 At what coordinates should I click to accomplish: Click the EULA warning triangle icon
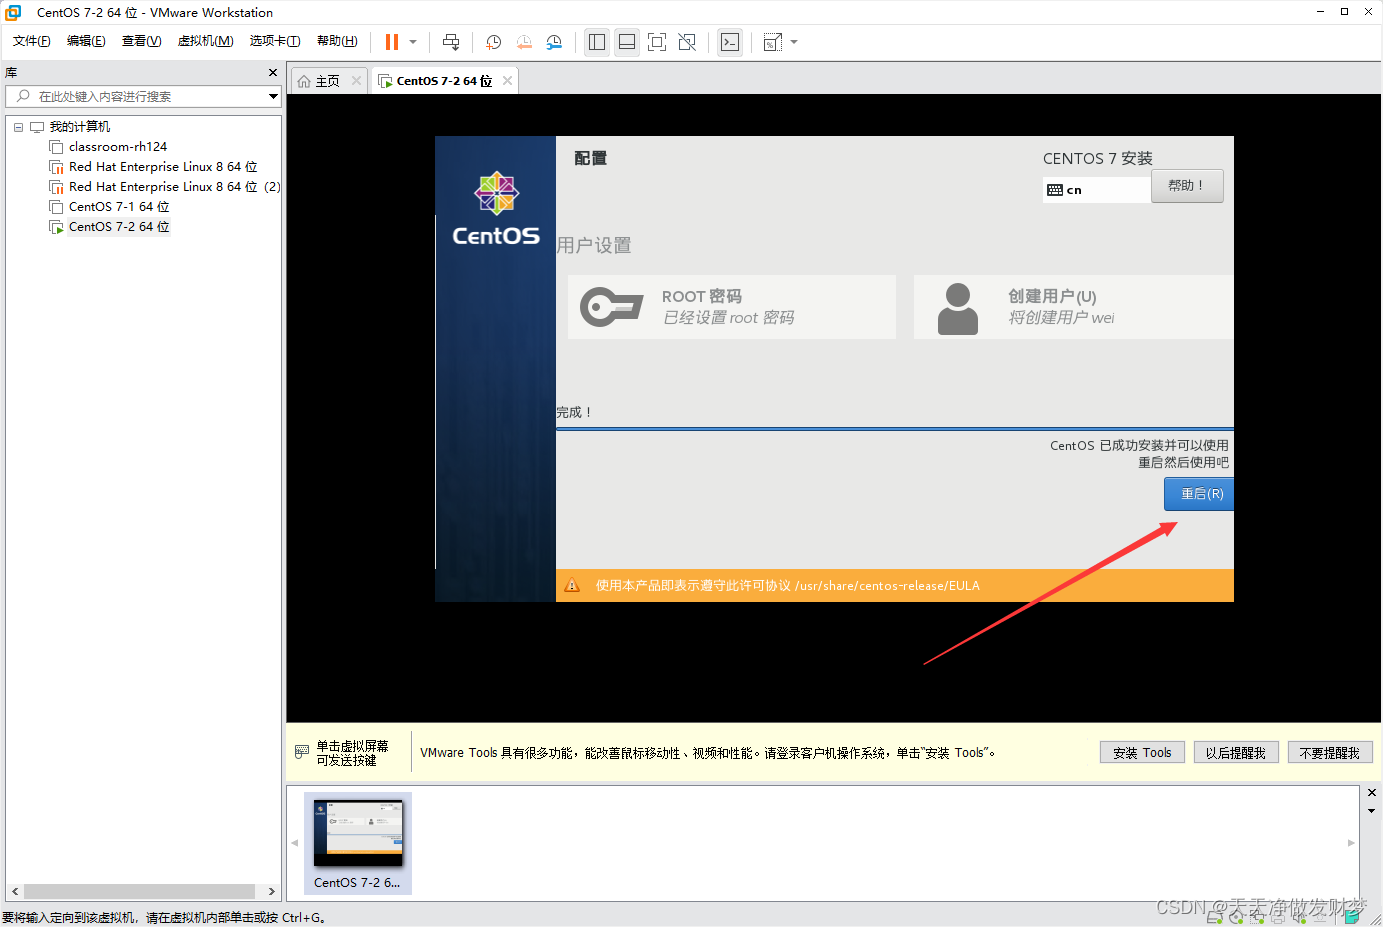(572, 586)
